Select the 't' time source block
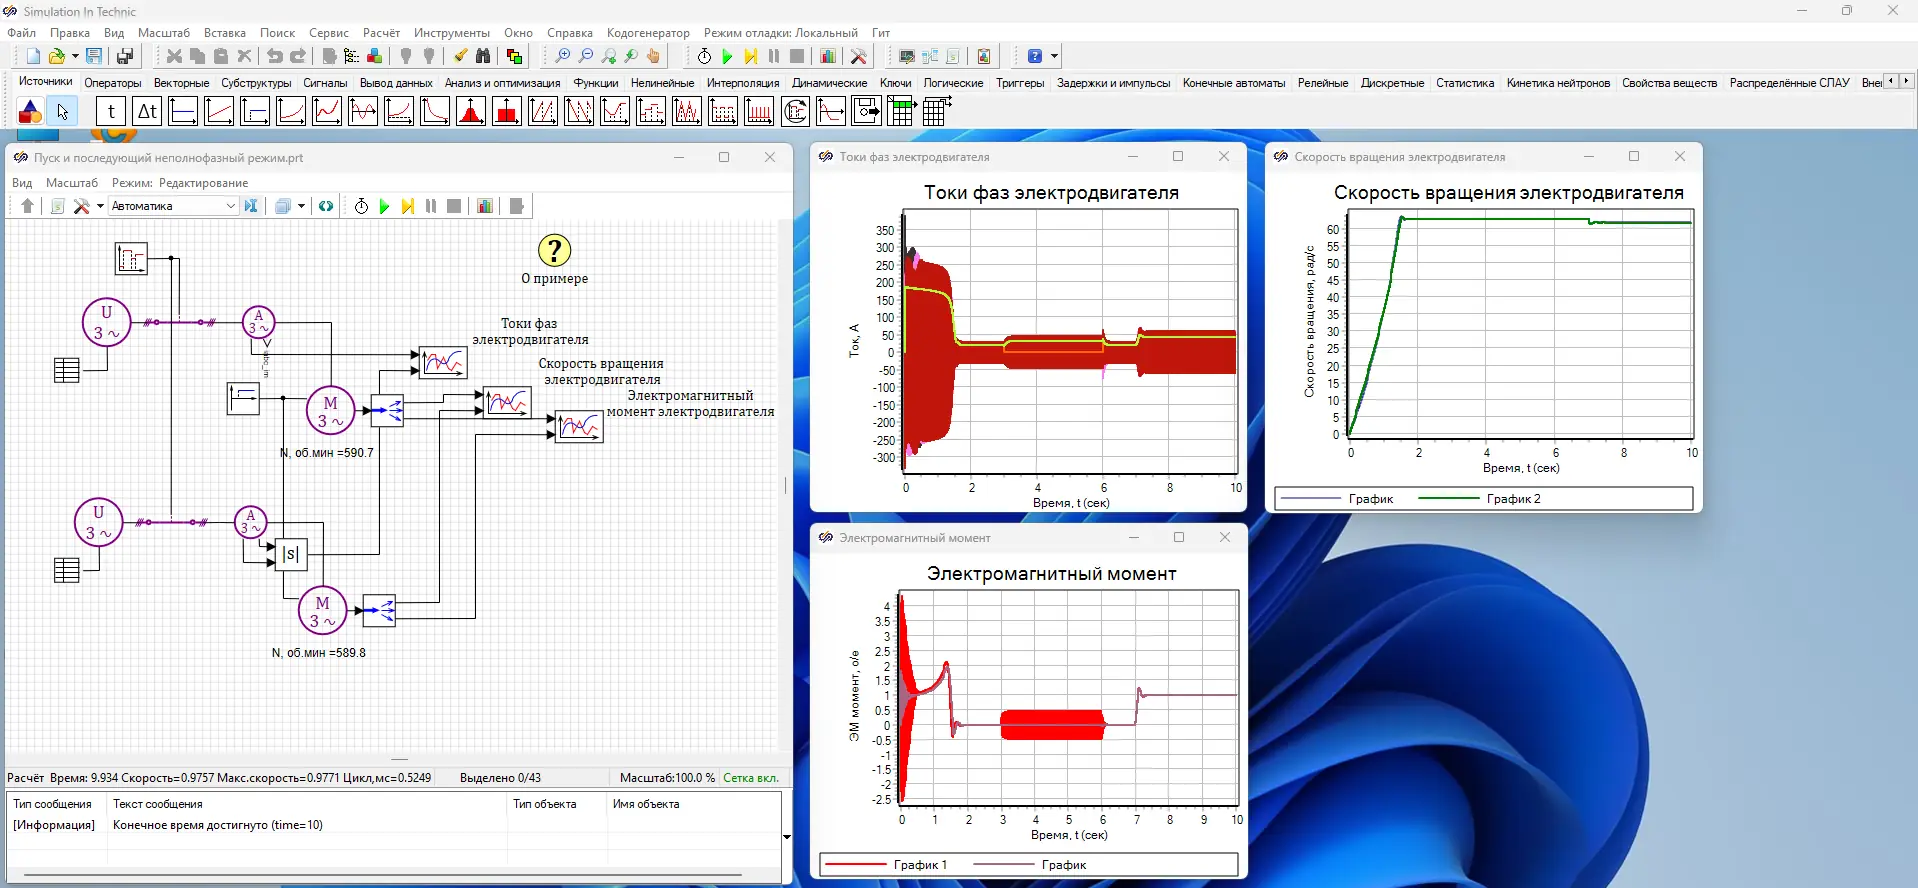Image resolution: width=1918 pixels, height=888 pixels. coord(111,111)
